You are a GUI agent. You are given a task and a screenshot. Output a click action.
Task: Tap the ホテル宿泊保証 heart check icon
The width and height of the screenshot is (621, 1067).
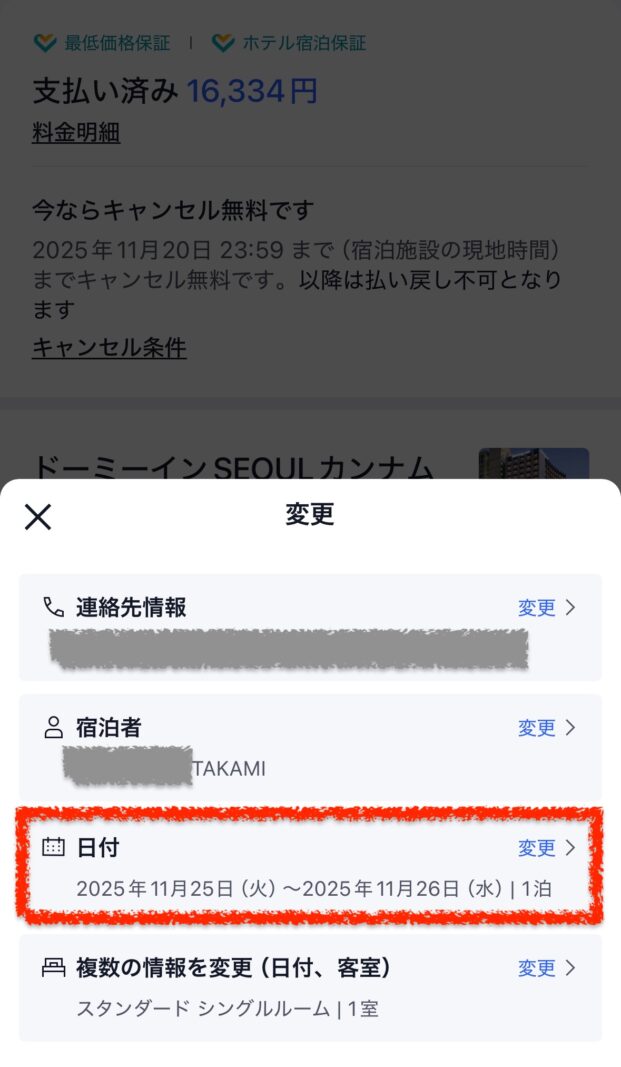pos(222,44)
